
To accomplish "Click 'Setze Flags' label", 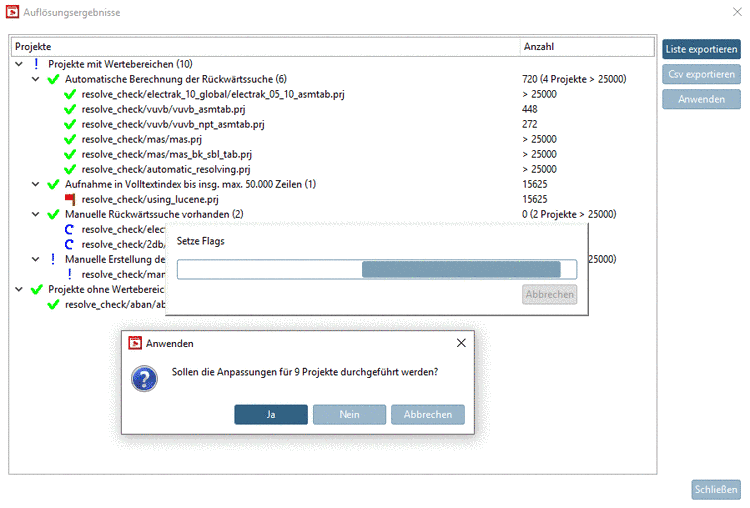I will coord(200,241).
